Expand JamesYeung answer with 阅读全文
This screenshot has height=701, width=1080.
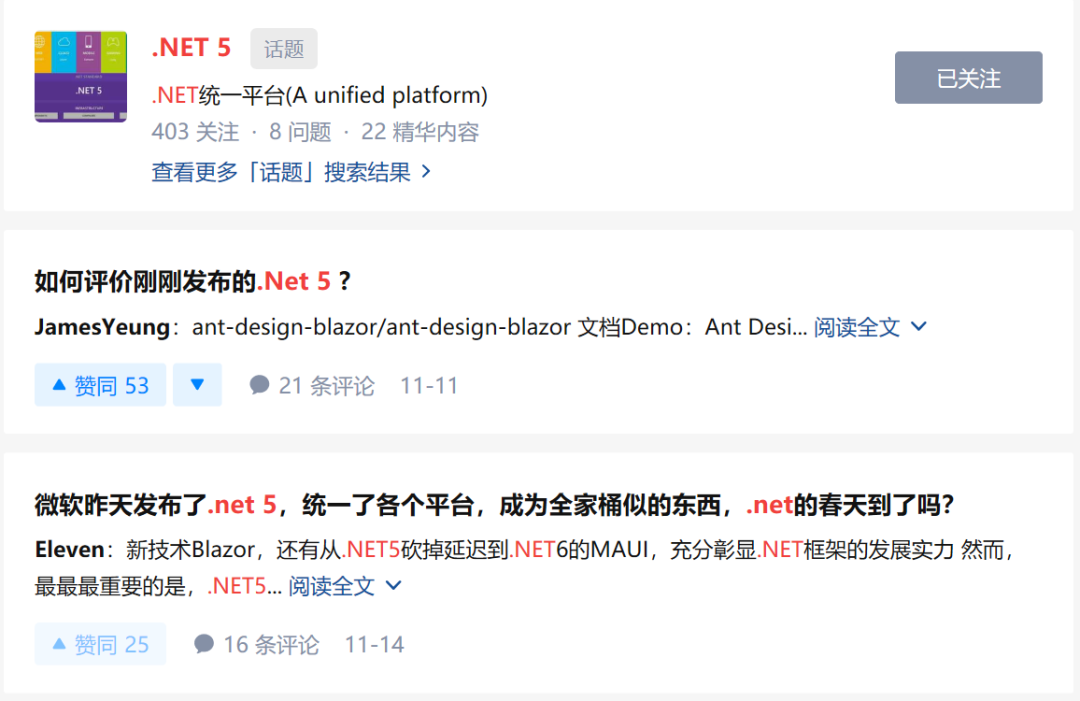pos(857,327)
